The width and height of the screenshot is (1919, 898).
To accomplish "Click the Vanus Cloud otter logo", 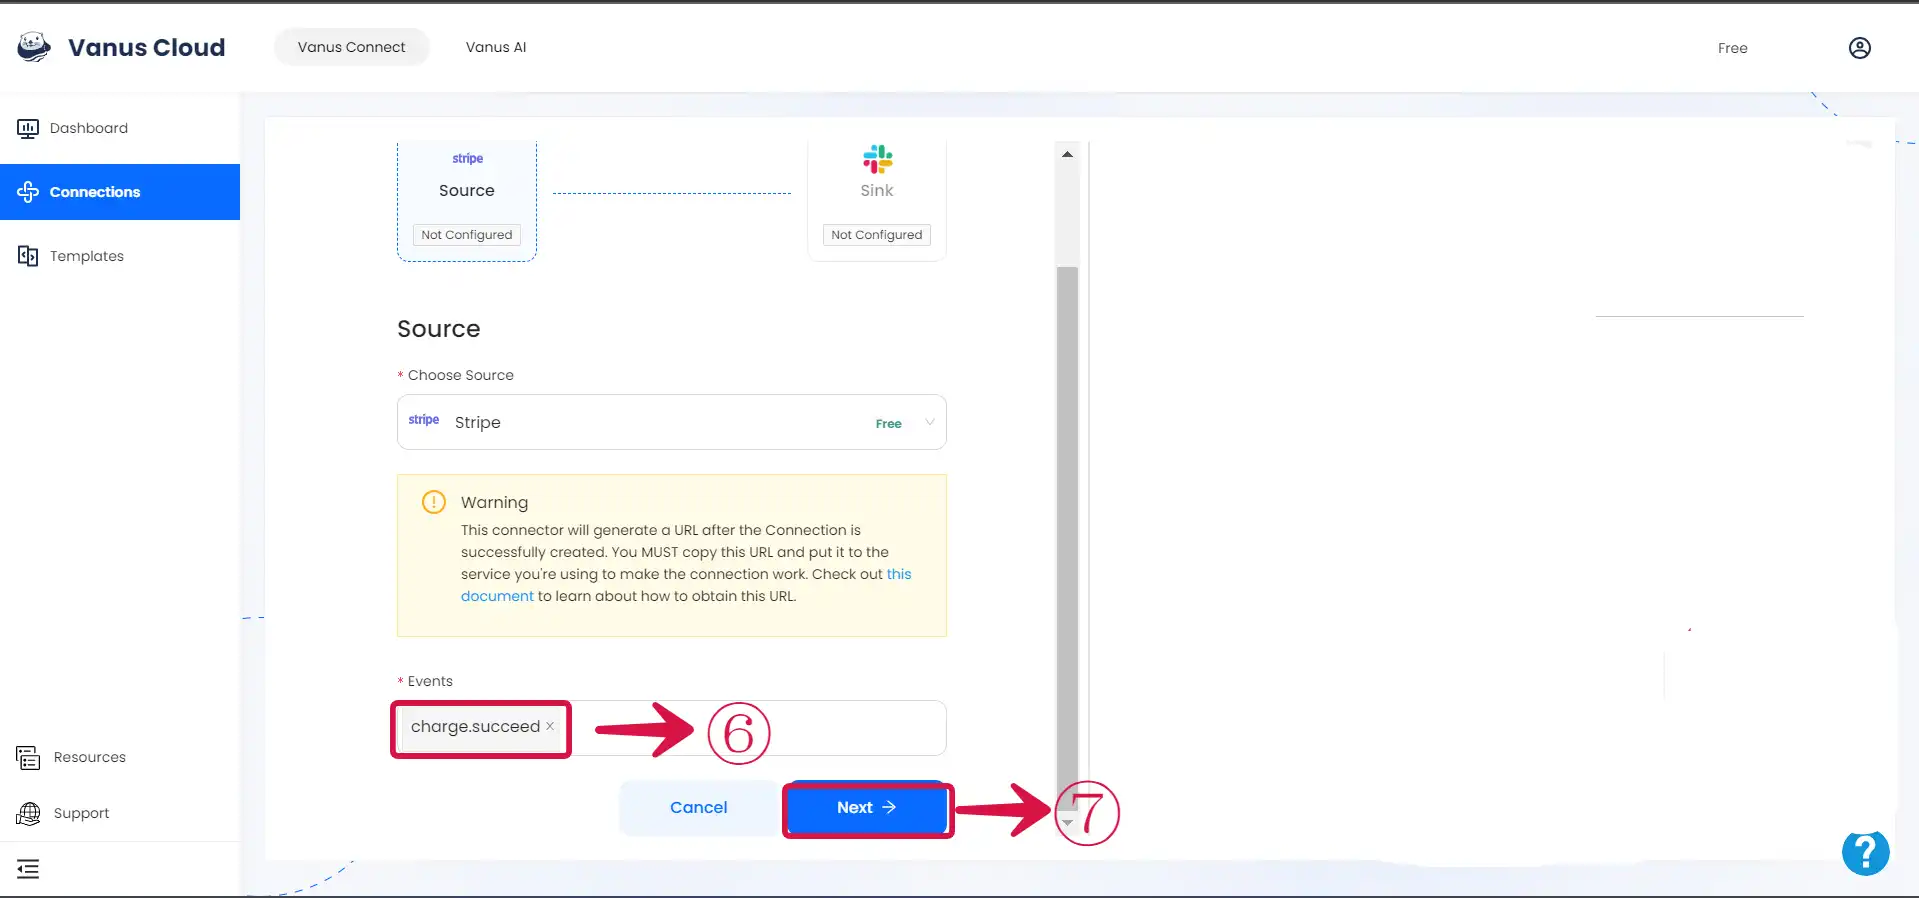I will 34,47.
